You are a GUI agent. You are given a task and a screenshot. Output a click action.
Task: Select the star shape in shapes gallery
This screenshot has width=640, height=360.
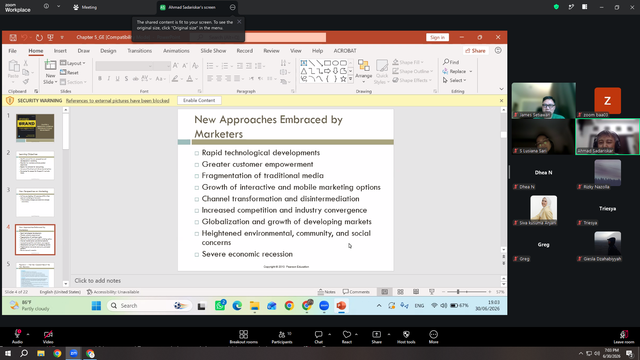[343, 79]
